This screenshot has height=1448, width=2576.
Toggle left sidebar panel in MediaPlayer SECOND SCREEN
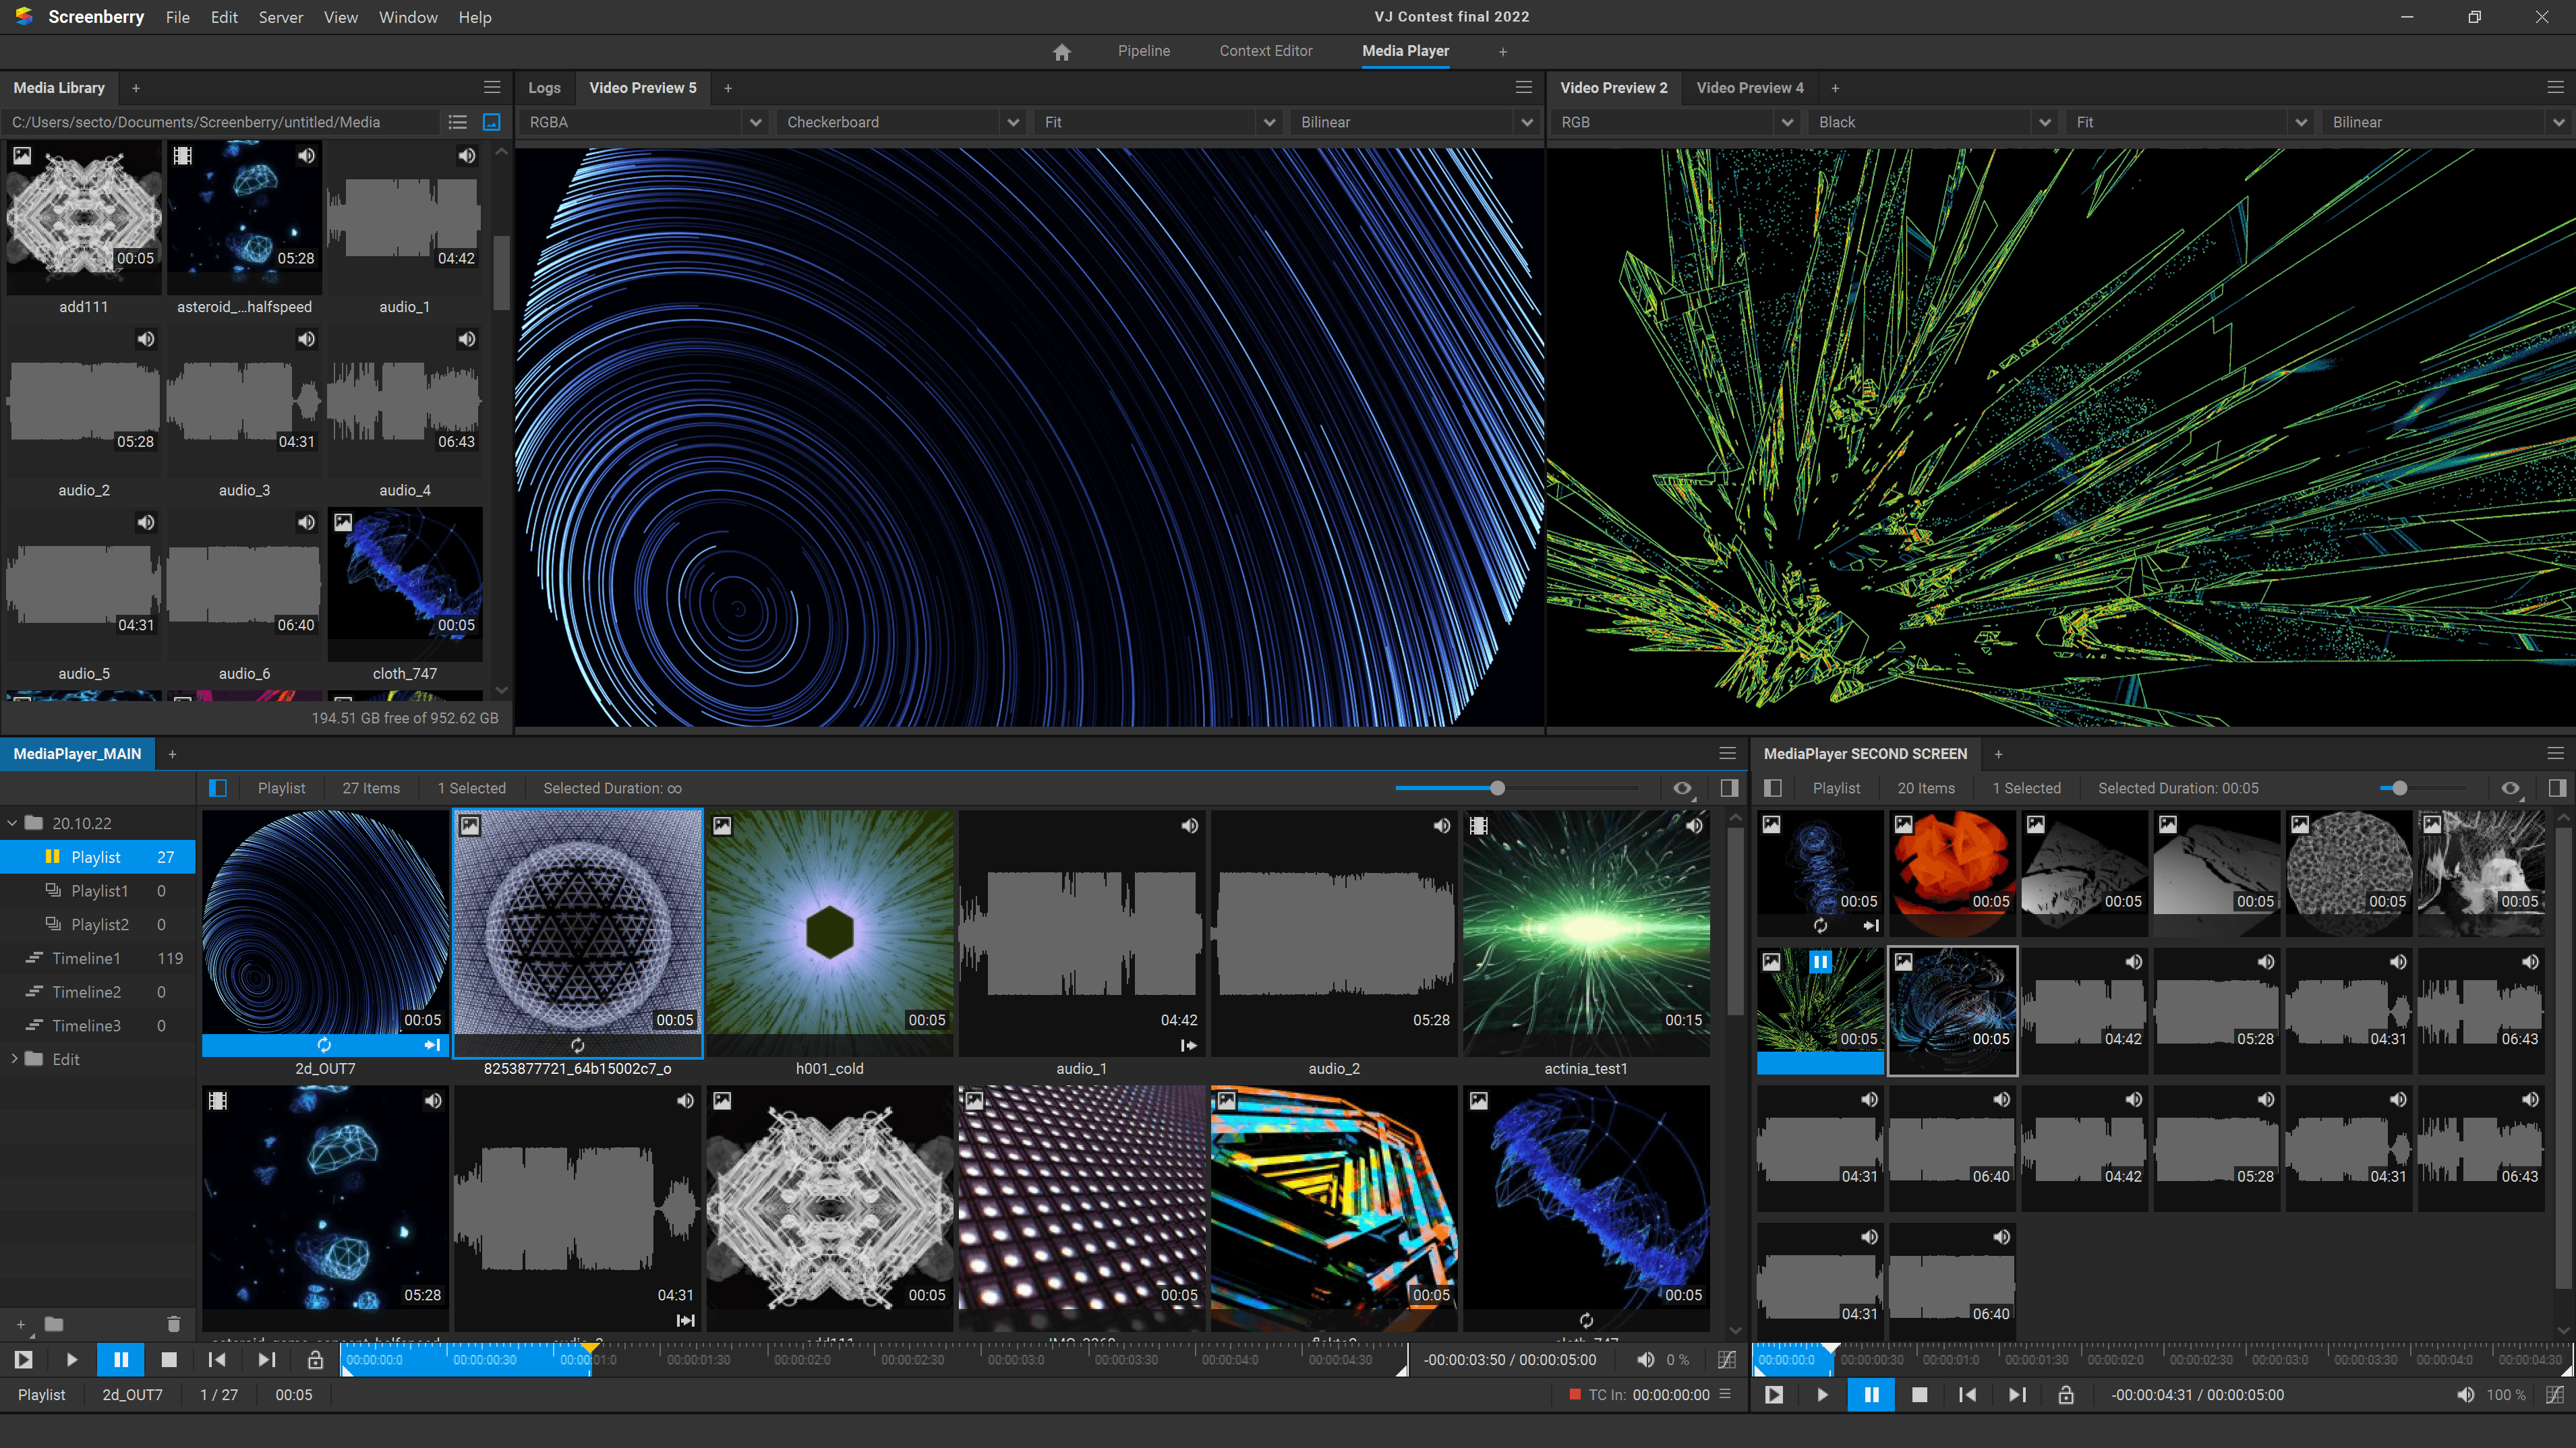pyautogui.click(x=1773, y=788)
